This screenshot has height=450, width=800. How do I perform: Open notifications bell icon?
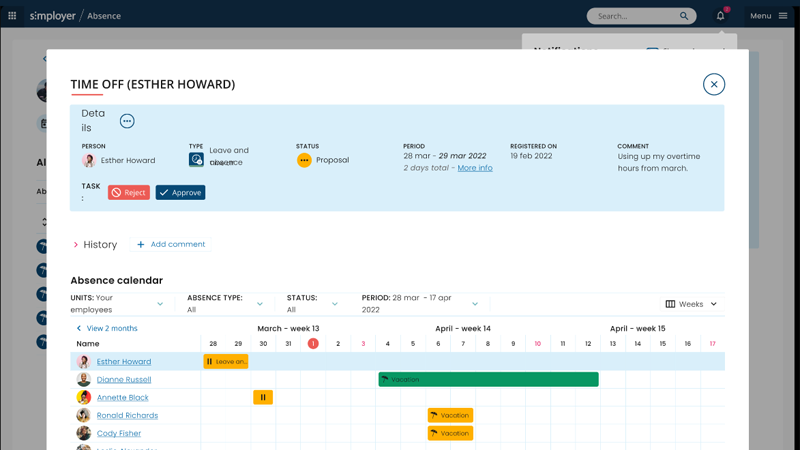click(x=720, y=16)
